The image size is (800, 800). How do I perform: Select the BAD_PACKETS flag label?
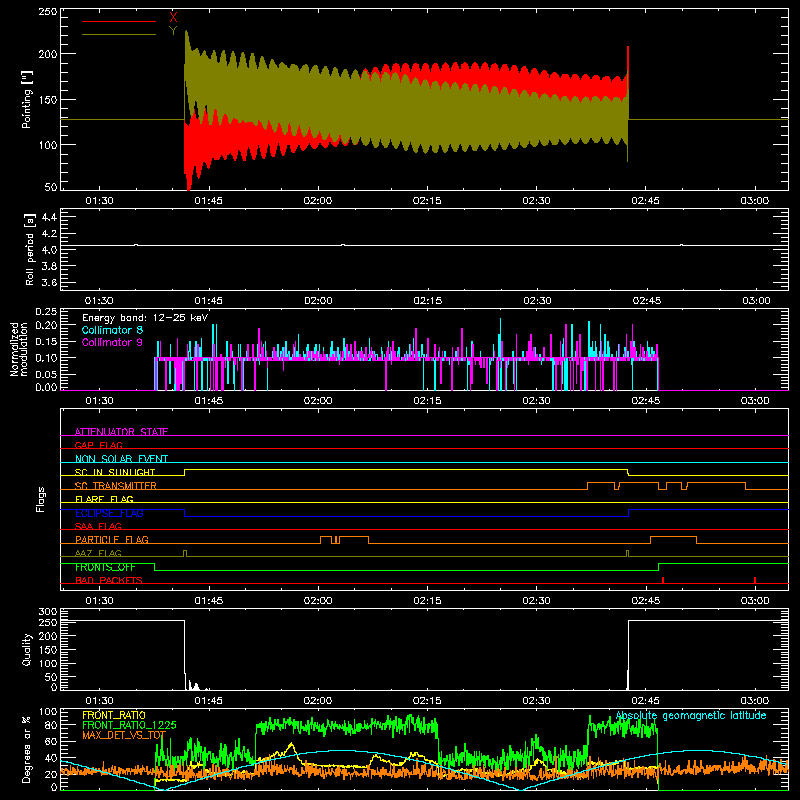click(109, 580)
